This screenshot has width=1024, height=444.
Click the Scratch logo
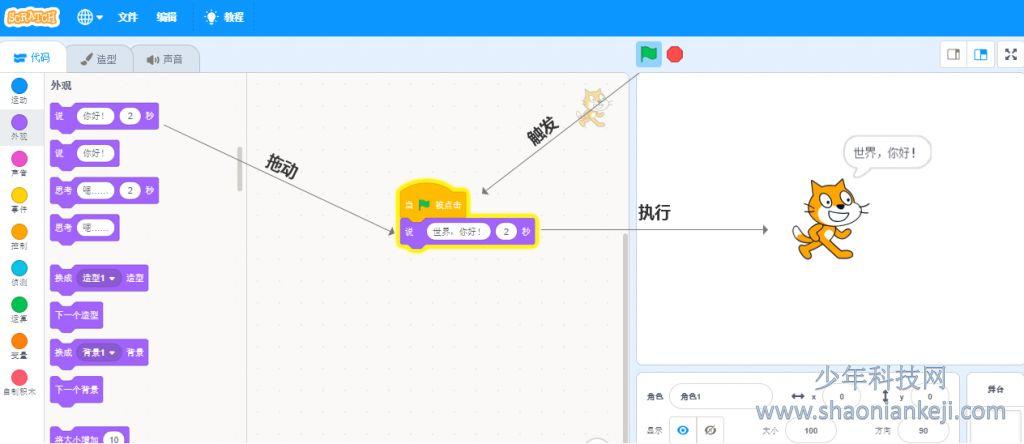coord(32,17)
